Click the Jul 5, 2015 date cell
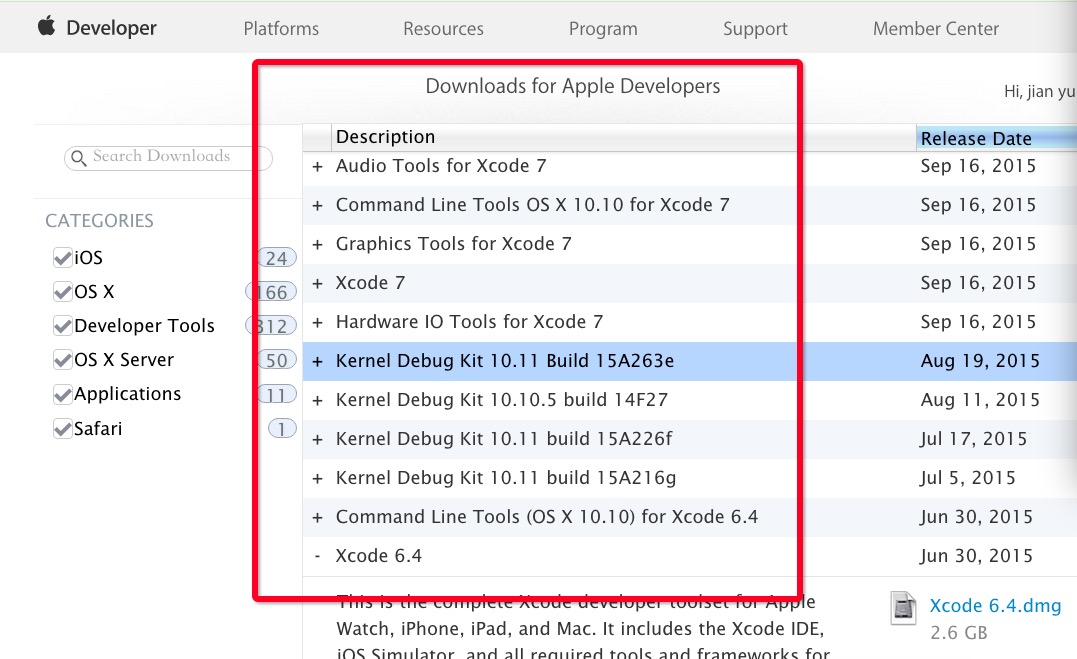This screenshot has height=659, width=1077. click(x=968, y=478)
